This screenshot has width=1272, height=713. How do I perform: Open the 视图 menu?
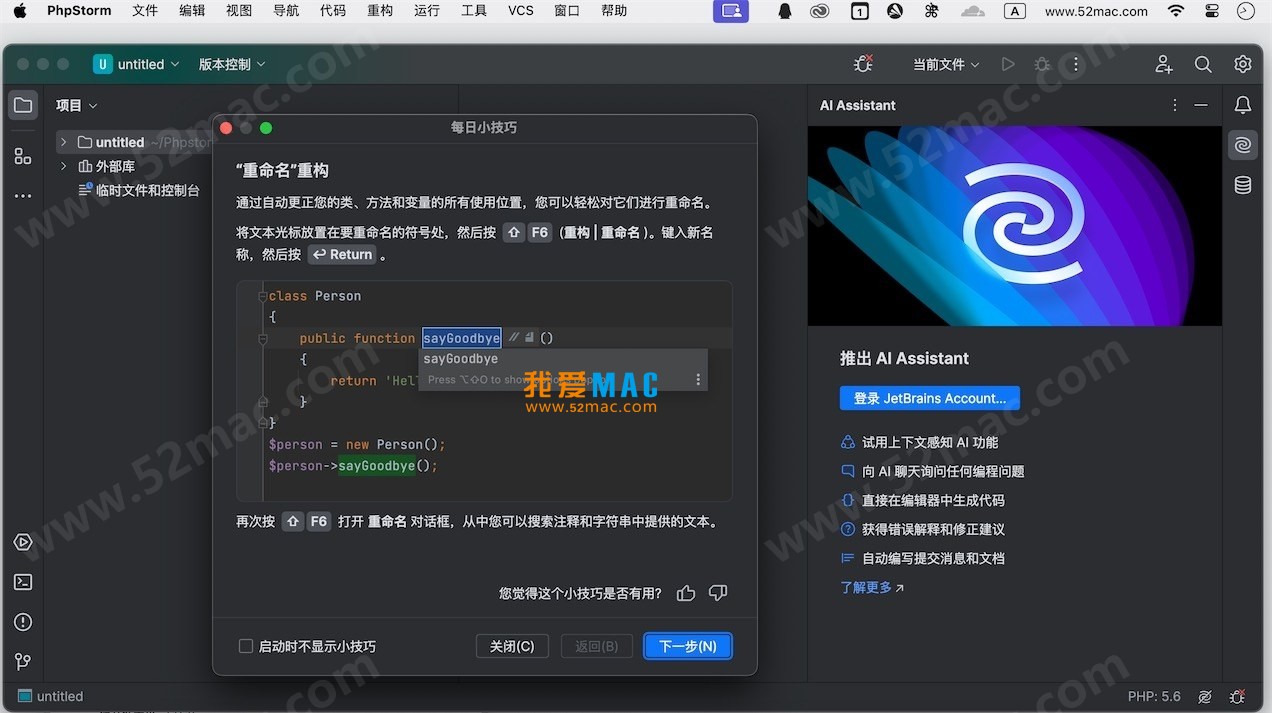pyautogui.click(x=239, y=11)
